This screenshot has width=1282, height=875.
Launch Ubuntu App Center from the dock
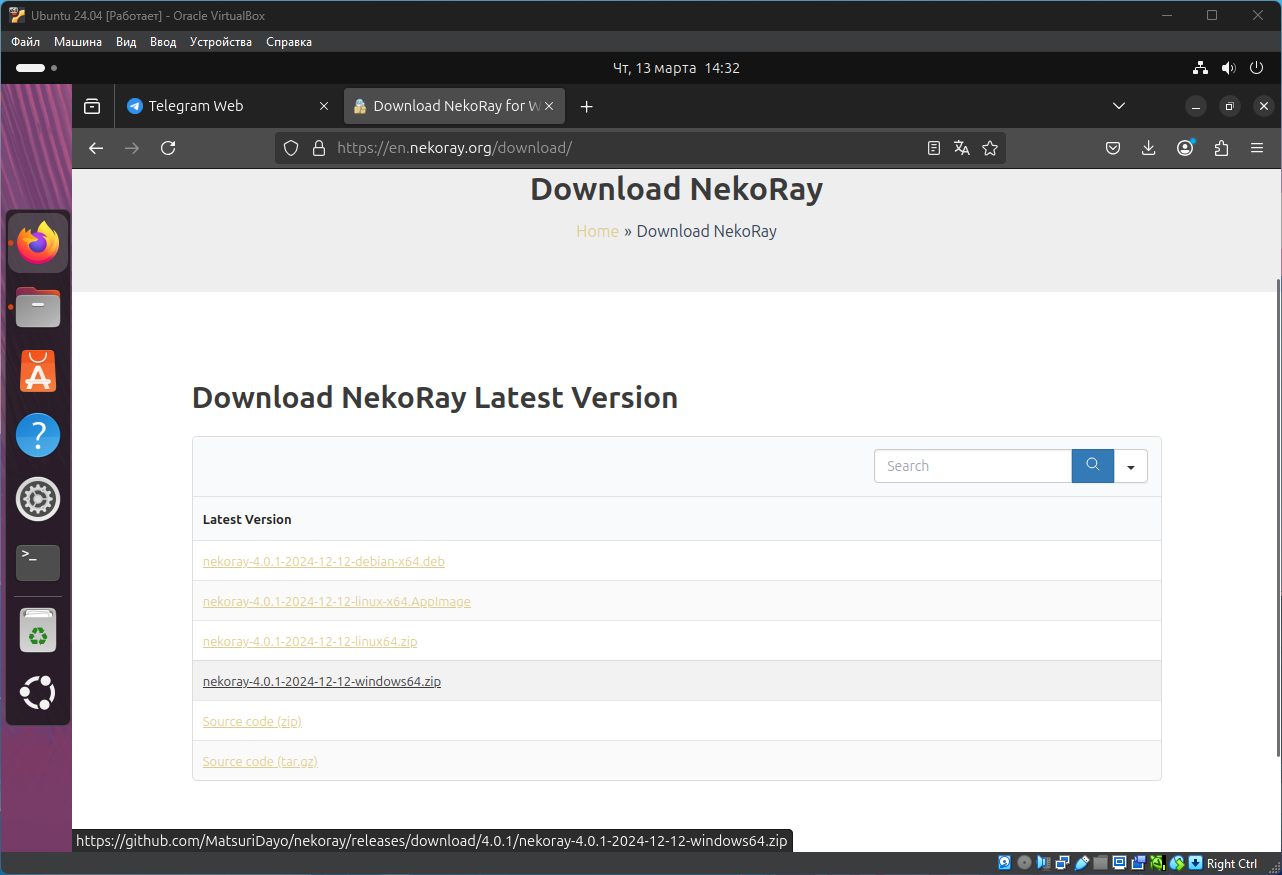coord(38,371)
